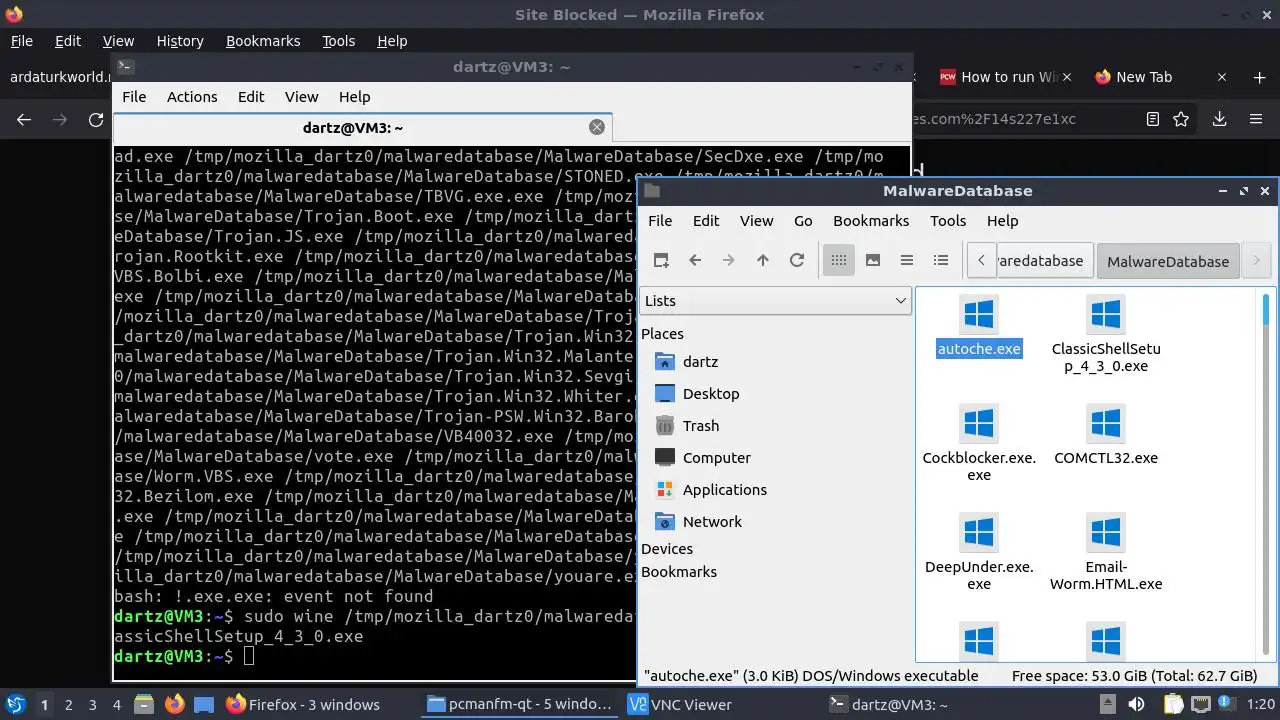Viewport: 1280px width, 720px height.
Task: Go back in Firefox
Action: 24,119
